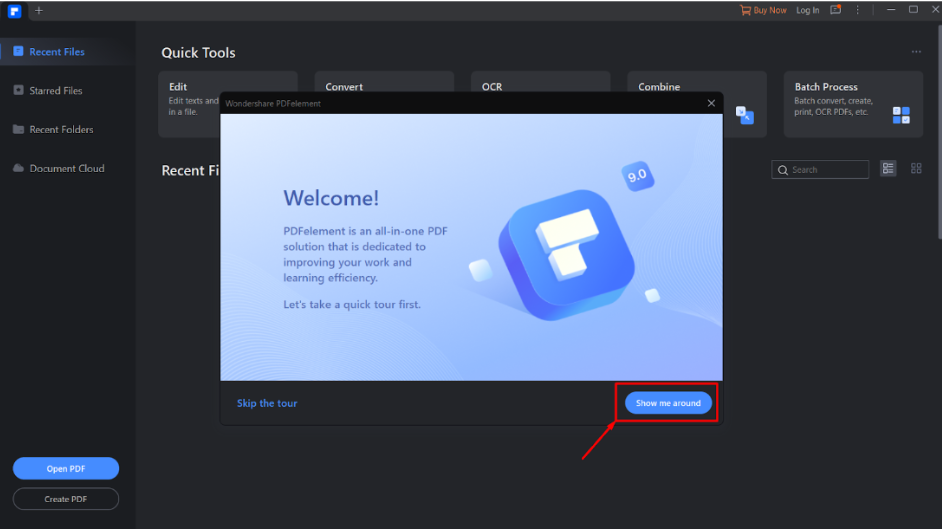This screenshot has width=942, height=529.
Task: Minimize the PDFelement window
Action: (x=891, y=10)
